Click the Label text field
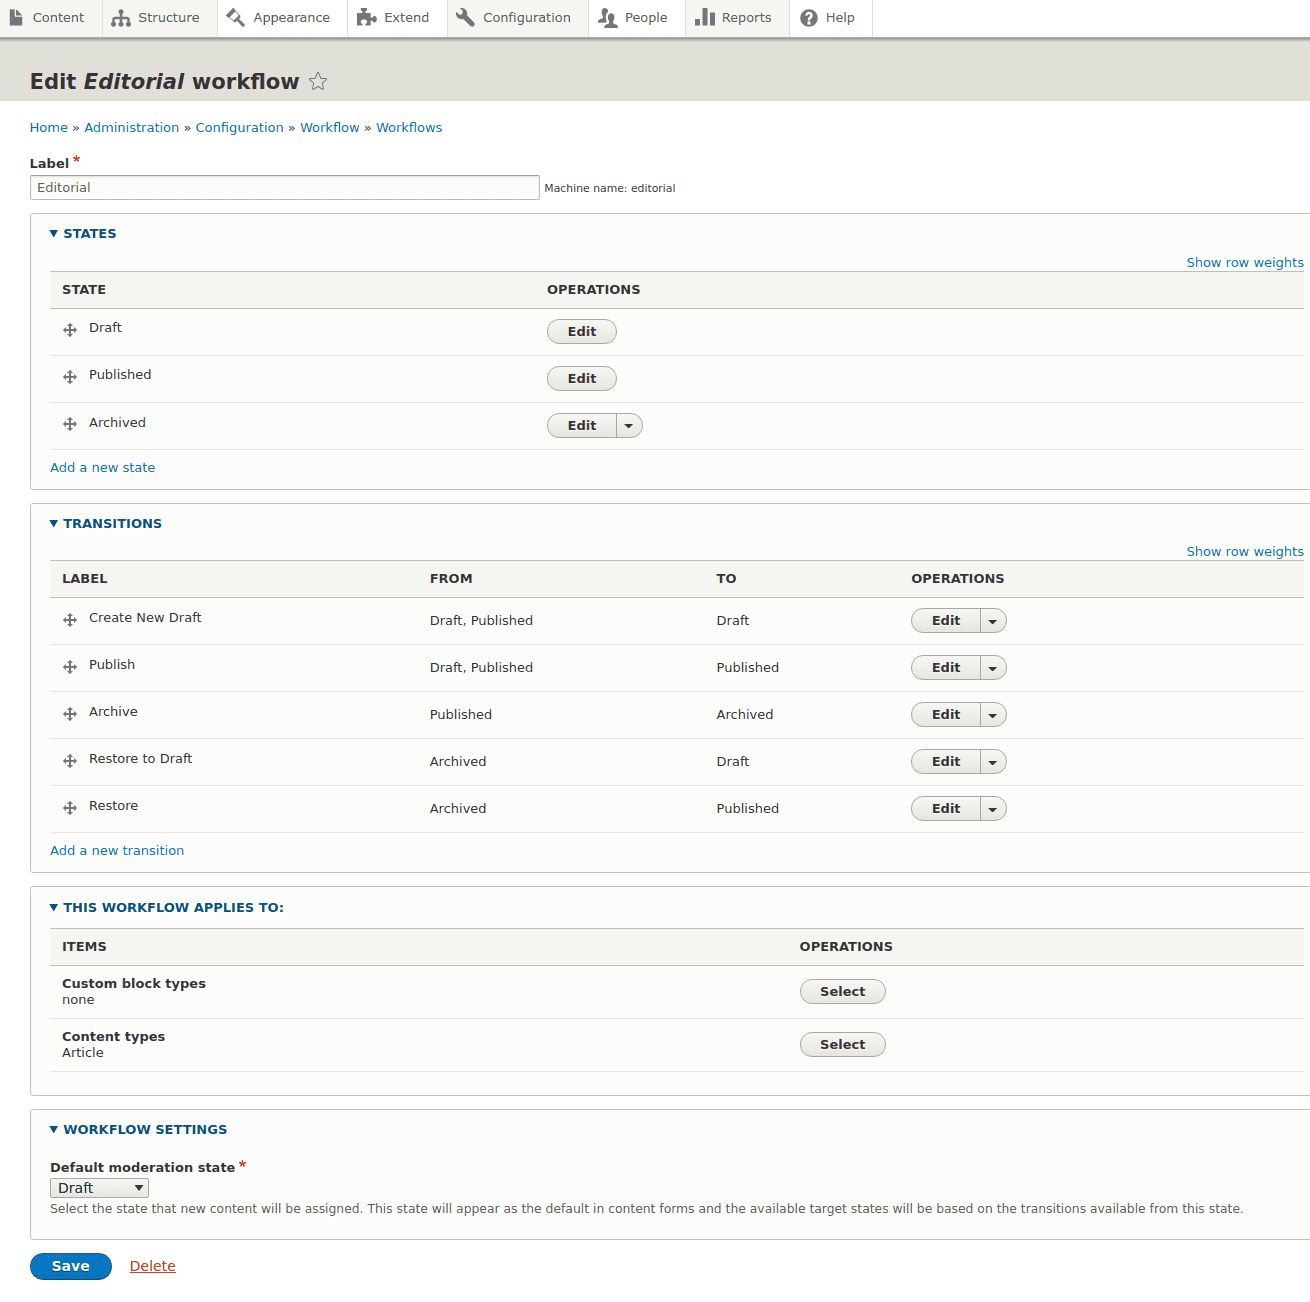This screenshot has height=1302, width=1310. [x=285, y=188]
